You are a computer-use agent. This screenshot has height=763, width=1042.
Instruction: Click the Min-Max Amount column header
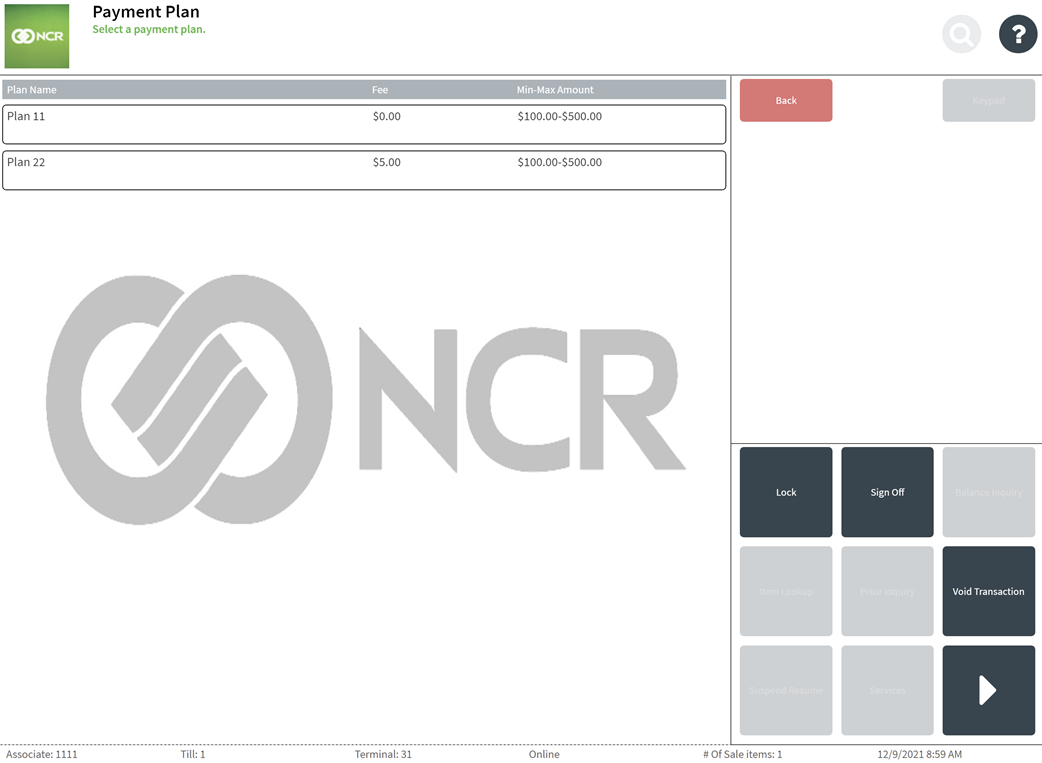(x=555, y=90)
